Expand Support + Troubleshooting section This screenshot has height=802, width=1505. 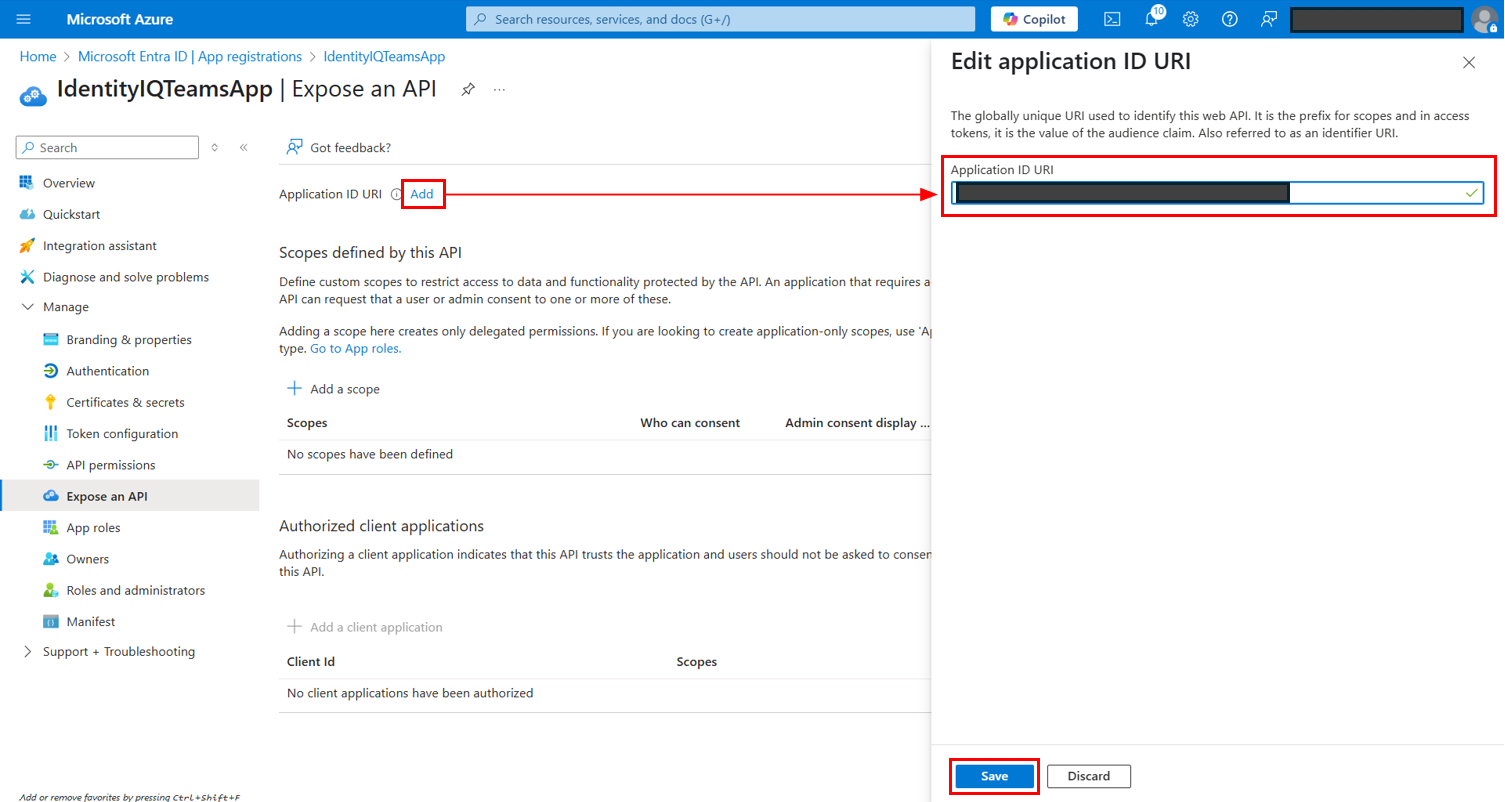pos(26,652)
